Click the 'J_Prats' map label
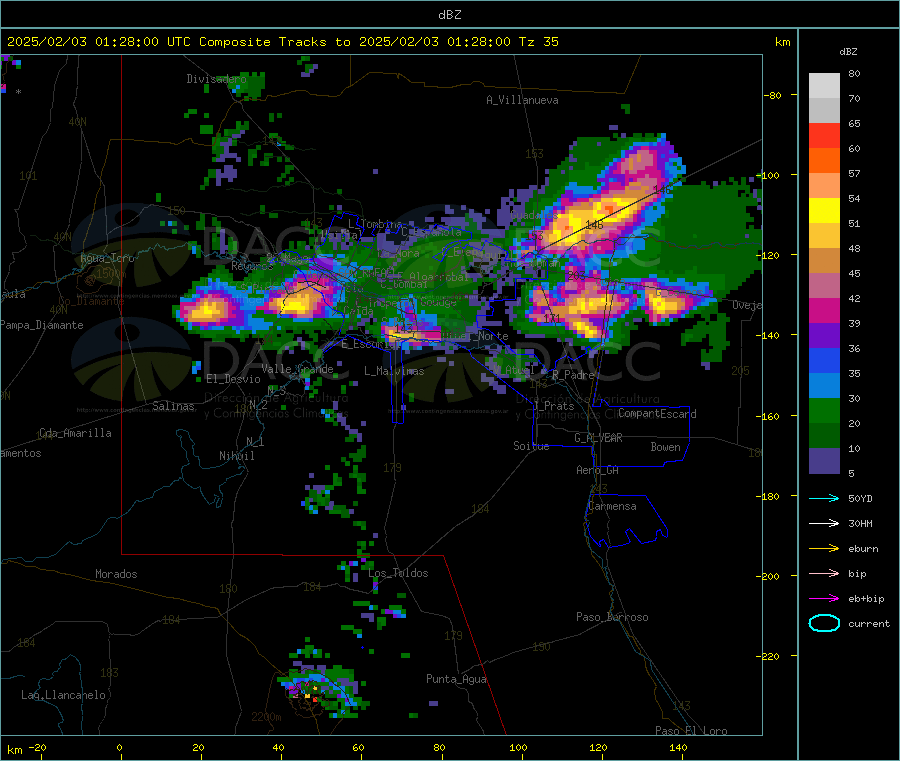Image resolution: width=900 pixels, height=761 pixels. (553, 406)
